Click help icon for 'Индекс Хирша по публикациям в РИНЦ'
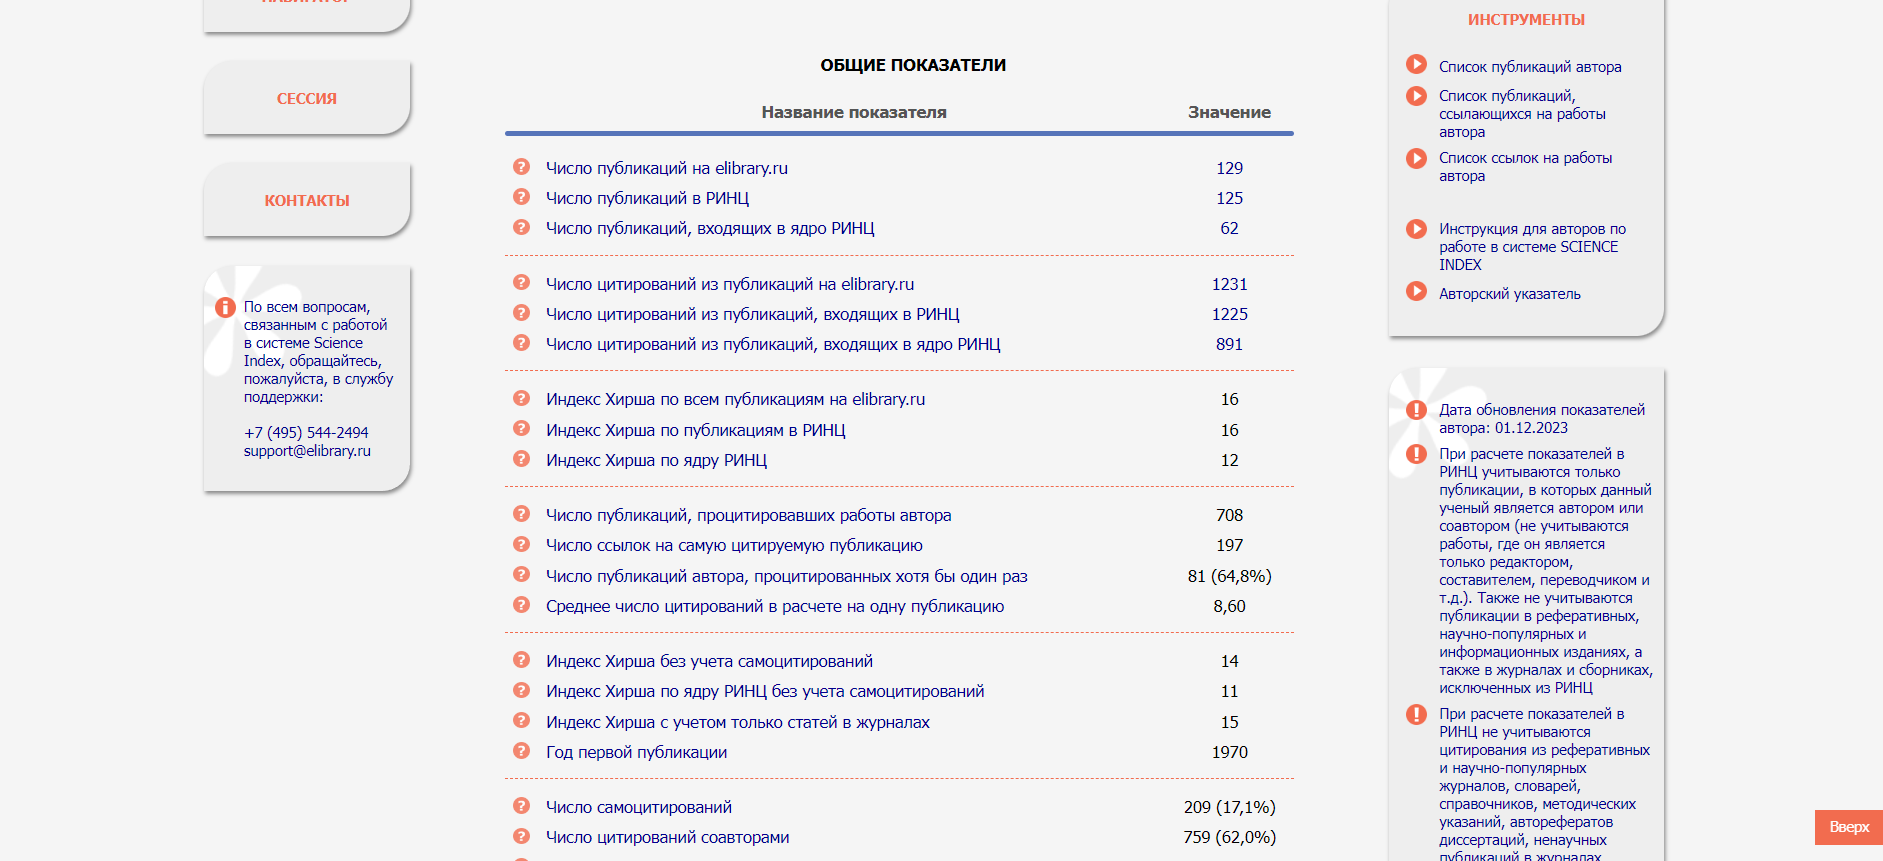Image resolution: width=1883 pixels, height=861 pixels. point(521,429)
